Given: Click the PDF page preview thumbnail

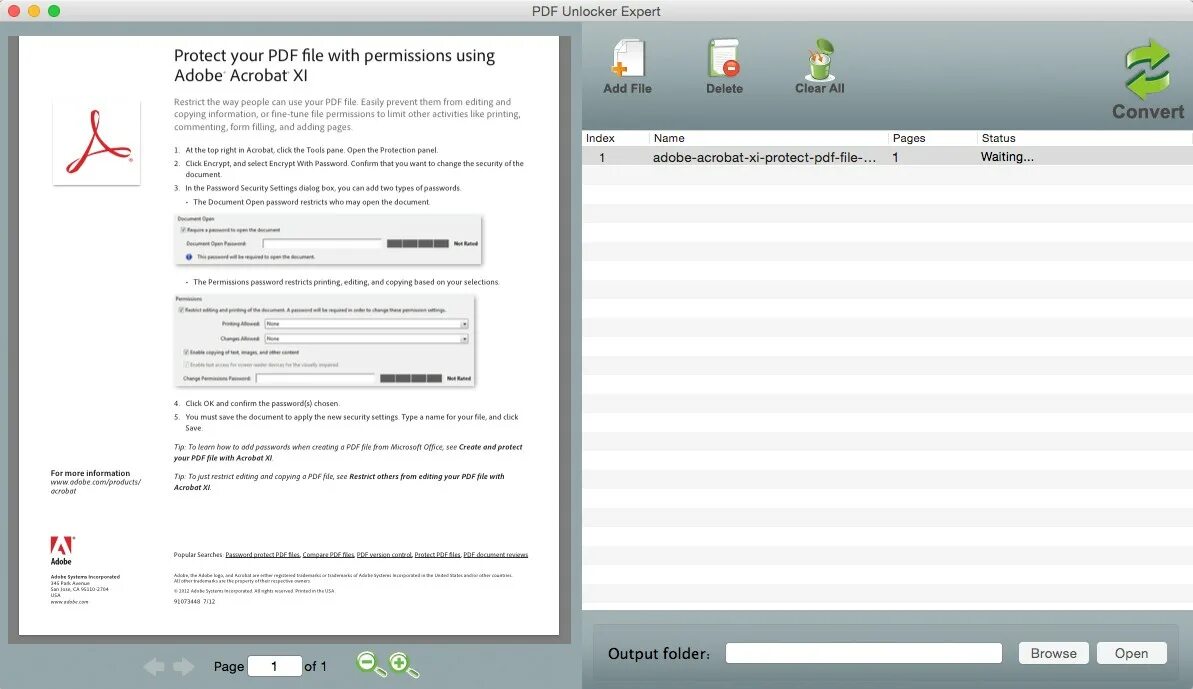Looking at the screenshot, I should [x=289, y=335].
